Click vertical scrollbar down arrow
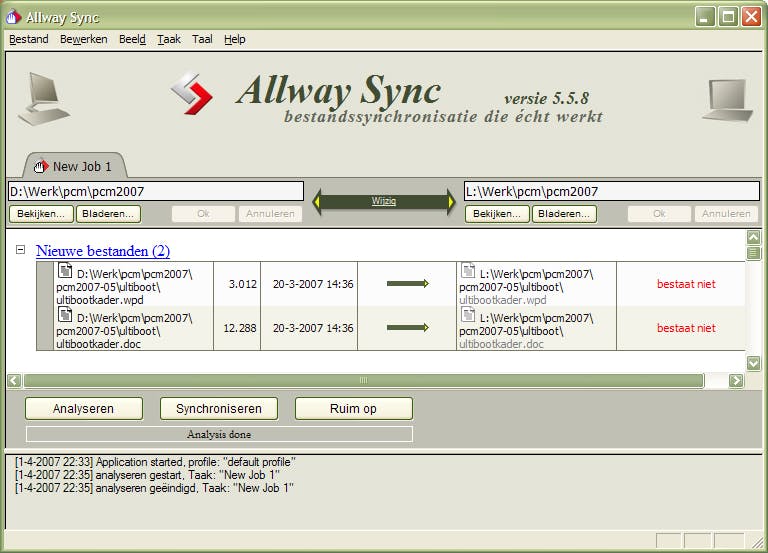Viewport: 768px width, 553px height. click(x=753, y=363)
